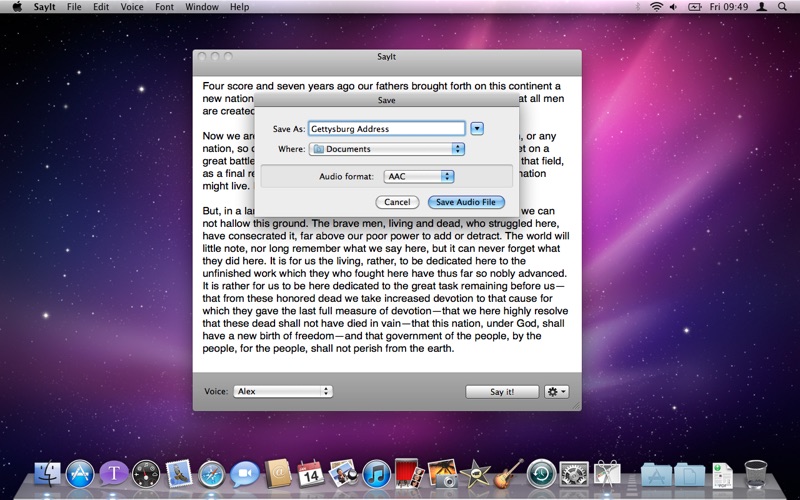Screen dimensions: 800x500
Task: Click the user account icon in menu bar
Action: pyautogui.click(x=762, y=7)
